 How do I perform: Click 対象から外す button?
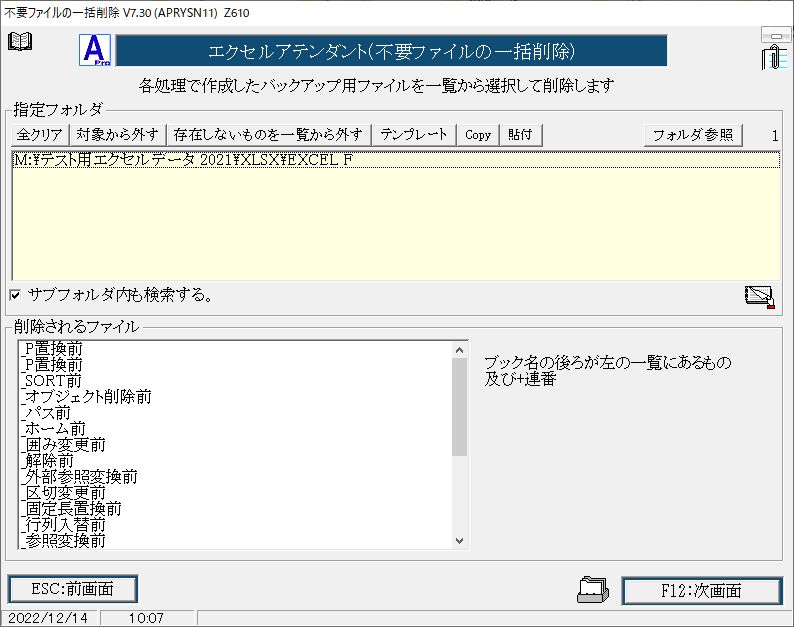(118, 134)
